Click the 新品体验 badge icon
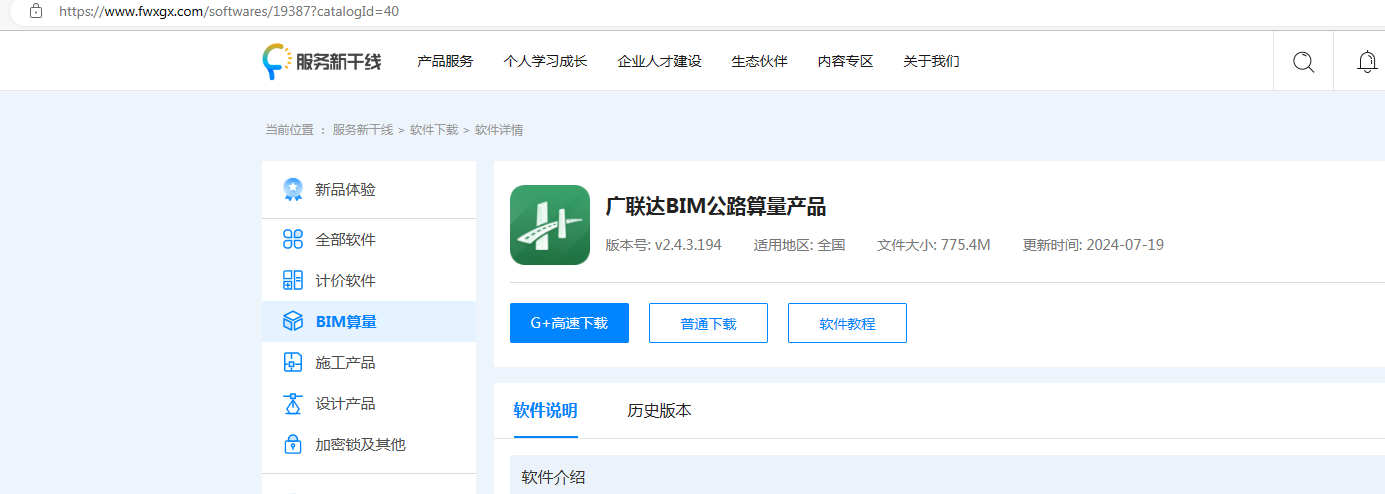This screenshot has width=1385, height=494. click(293, 190)
